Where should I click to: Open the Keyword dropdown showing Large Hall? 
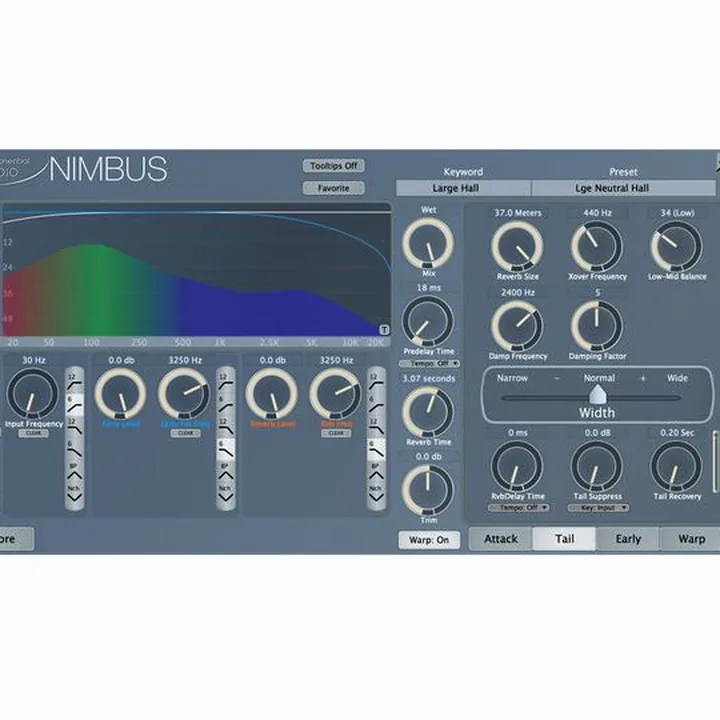pyautogui.click(x=463, y=188)
